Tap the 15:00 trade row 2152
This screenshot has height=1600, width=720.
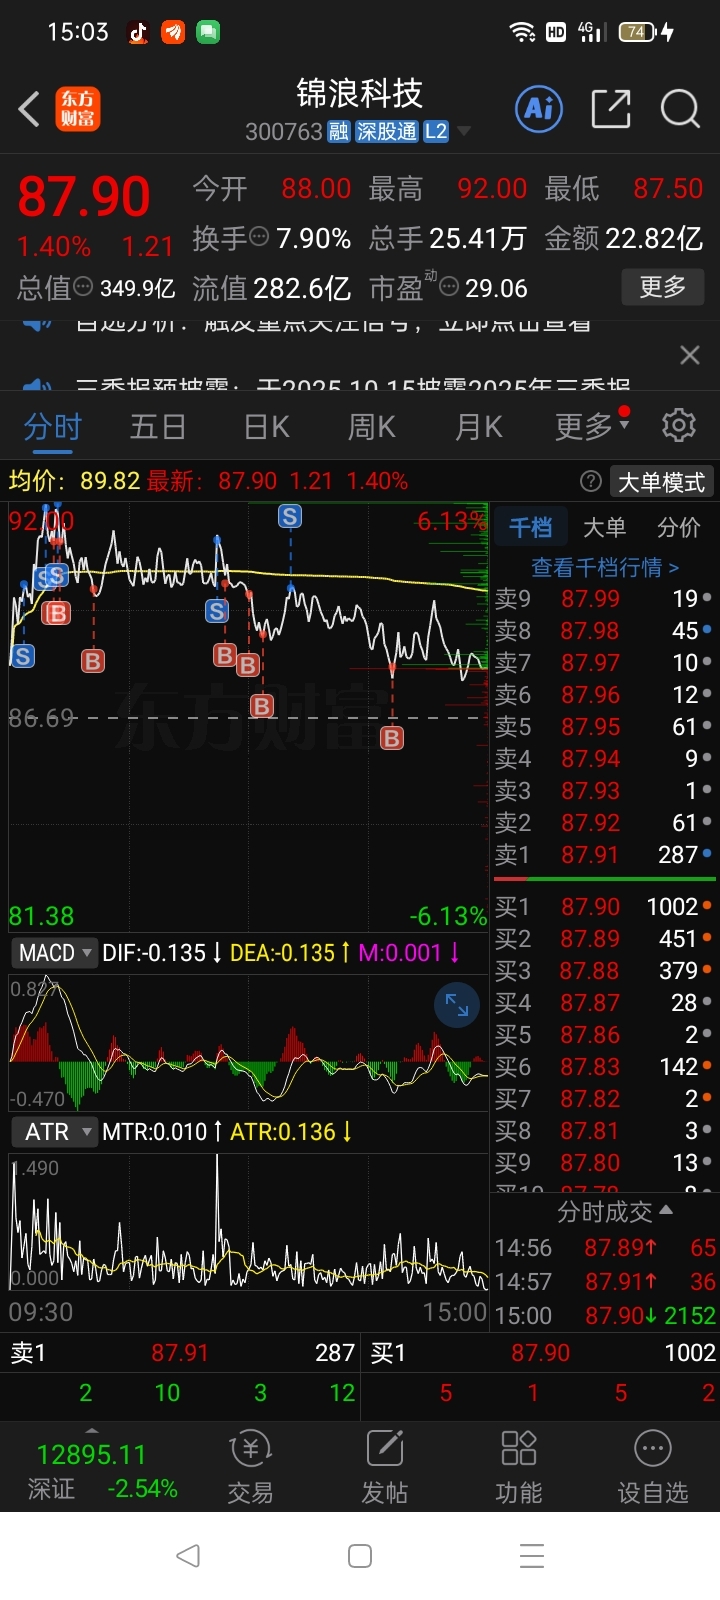coord(605,1315)
